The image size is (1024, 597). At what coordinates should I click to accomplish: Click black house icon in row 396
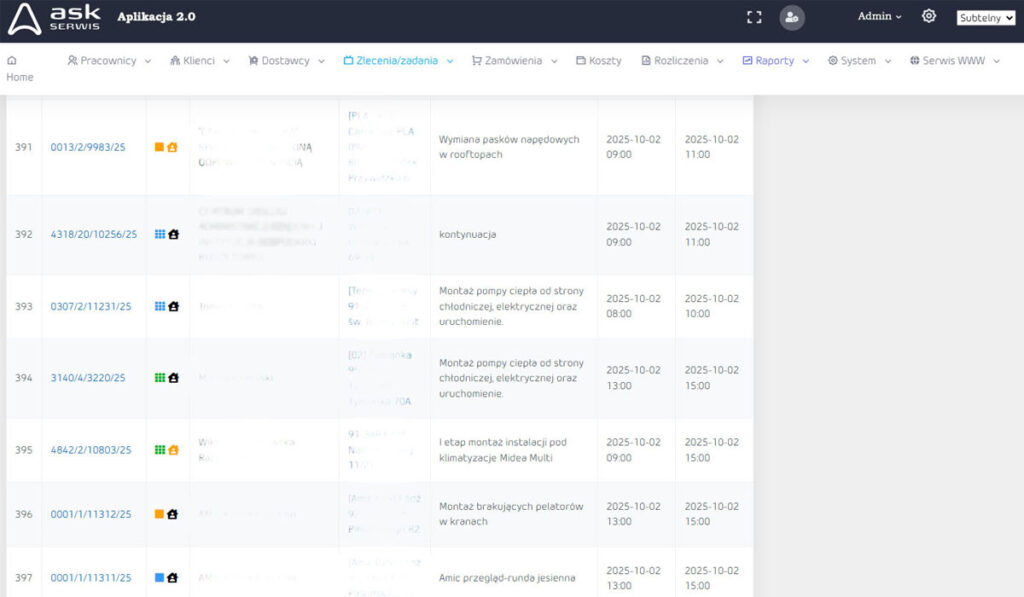[x=172, y=514]
